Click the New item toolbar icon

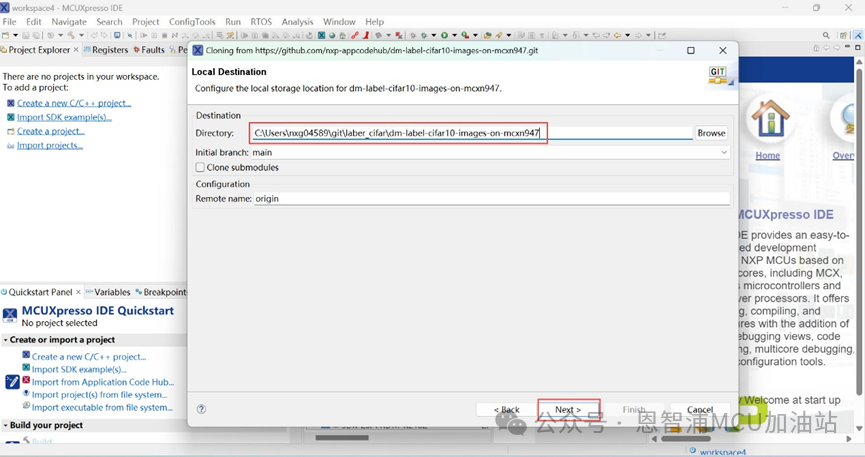click(6, 35)
